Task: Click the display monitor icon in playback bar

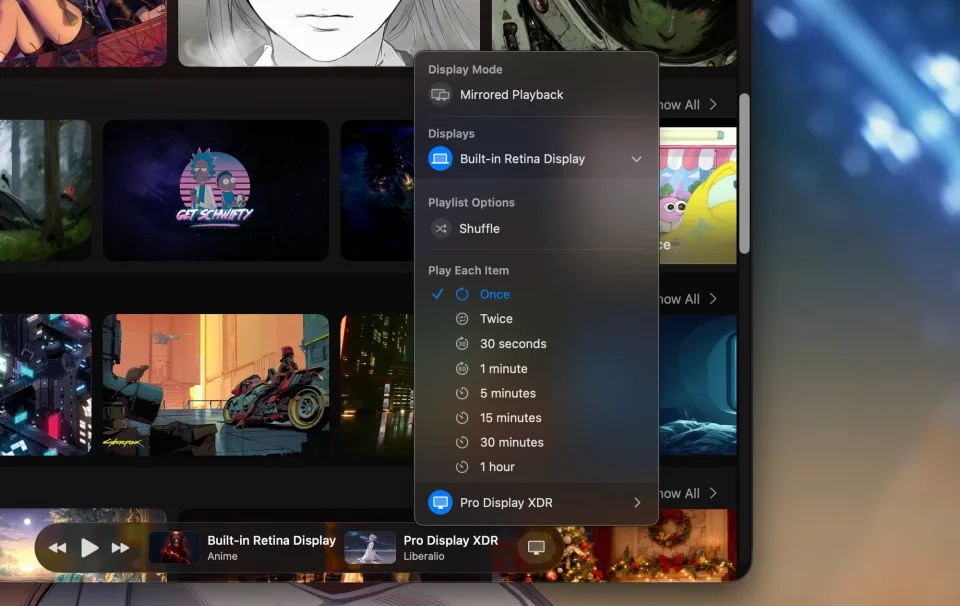Action: (x=536, y=547)
